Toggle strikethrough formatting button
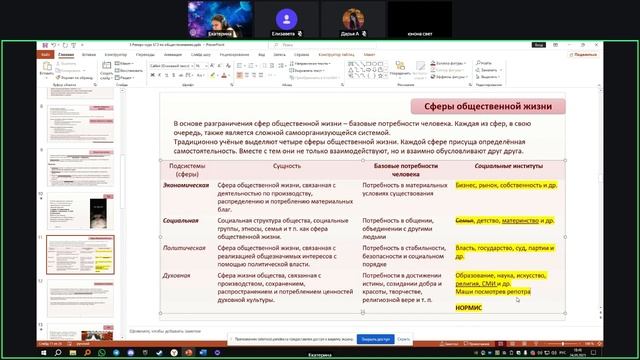Viewport: 640px width, 360px height. click(180, 75)
